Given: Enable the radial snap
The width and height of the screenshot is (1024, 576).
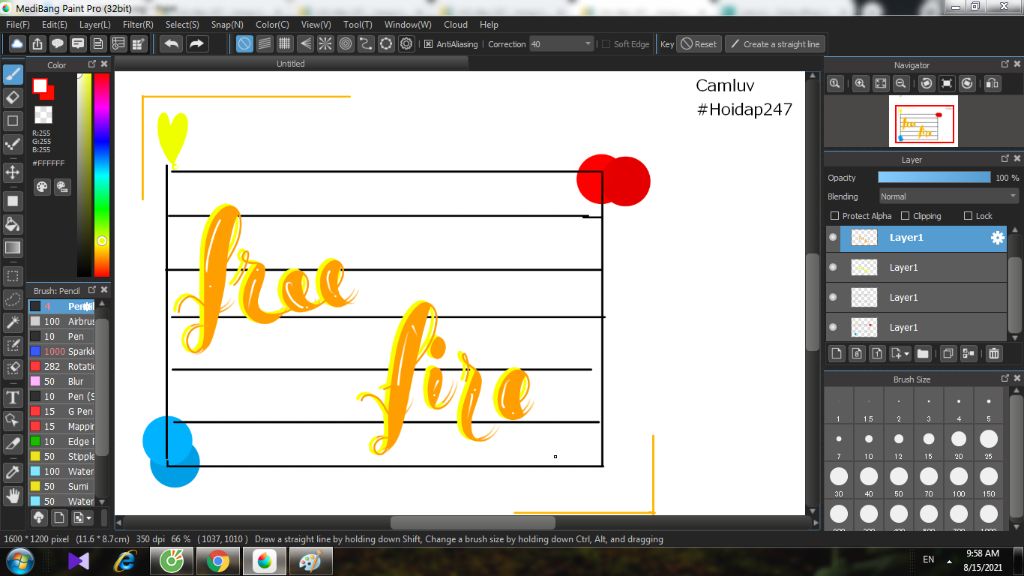Looking at the screenshot, I should click(x=325, y=44).
